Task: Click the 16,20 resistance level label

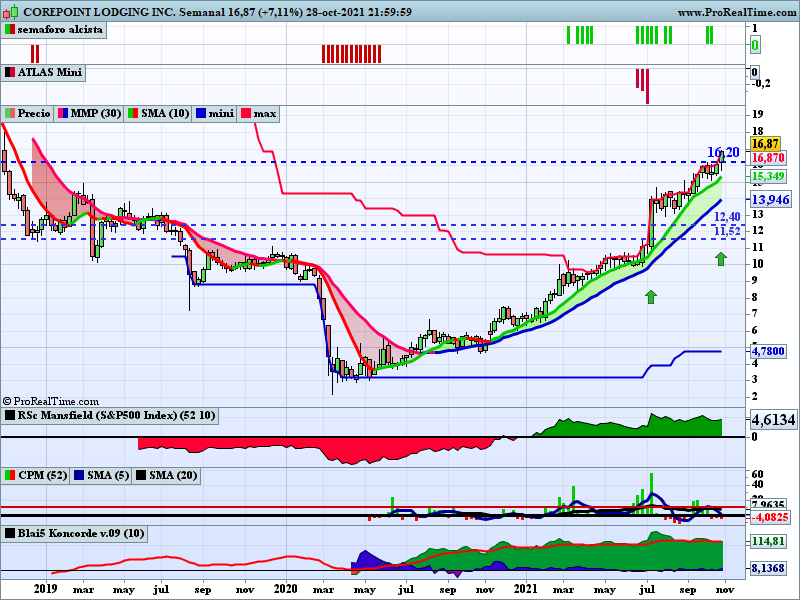Action: pos(723,152)
